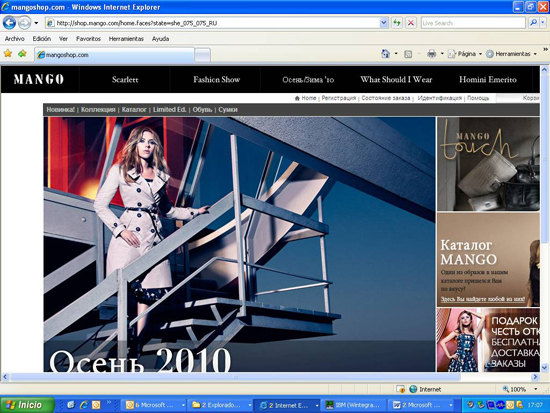
Task: Click the Идентификация link
Action: (440, 98)
